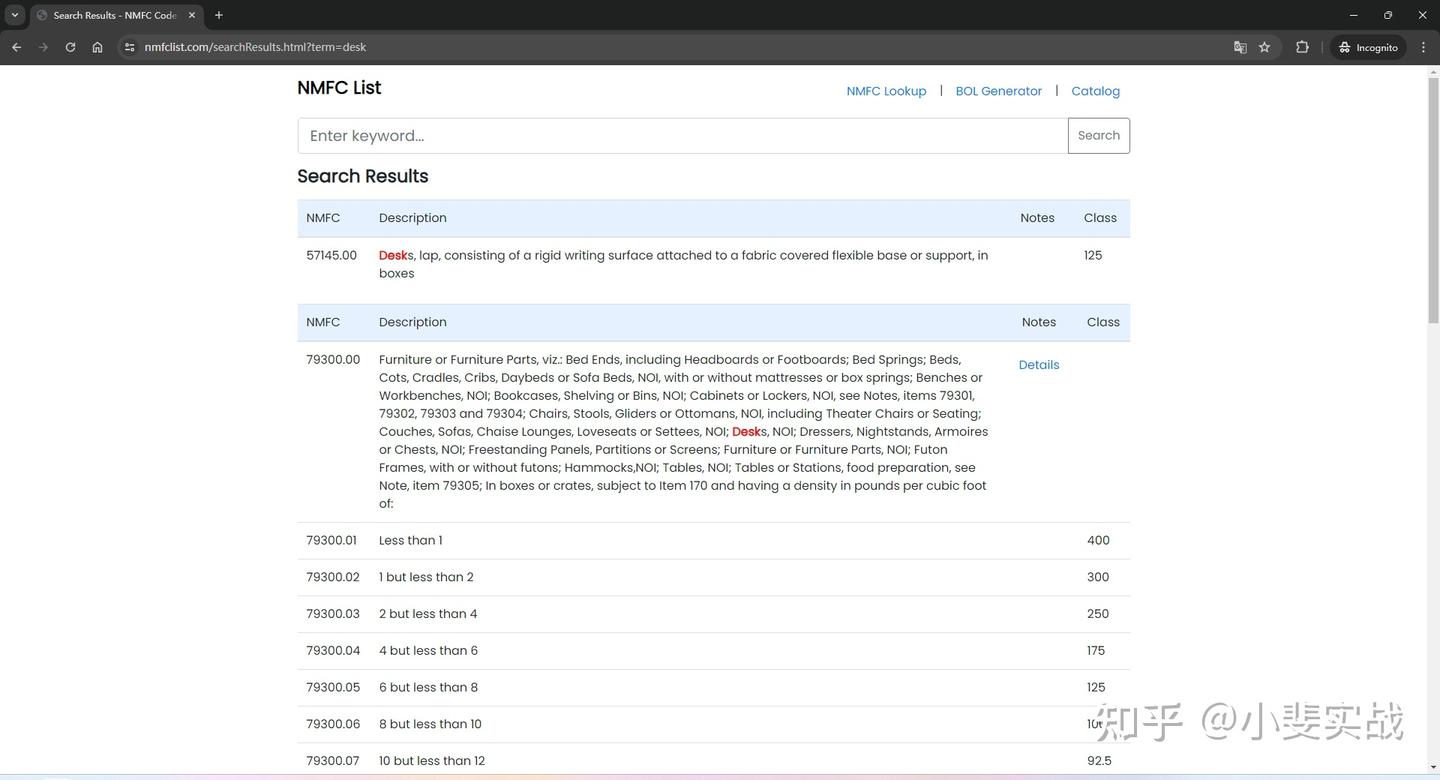The image size is (1440, 780).
Task: Open the browser extensions puzzle icon
Action: (1302, 47)
